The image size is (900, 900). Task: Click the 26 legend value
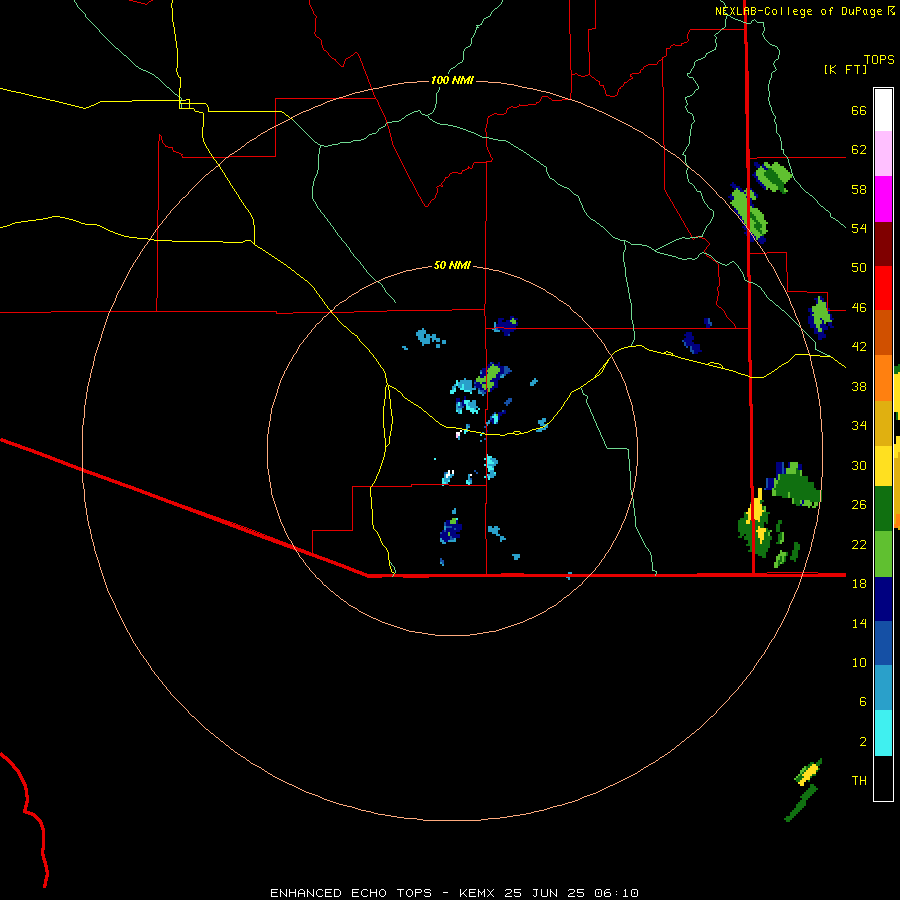pos(859,505)
